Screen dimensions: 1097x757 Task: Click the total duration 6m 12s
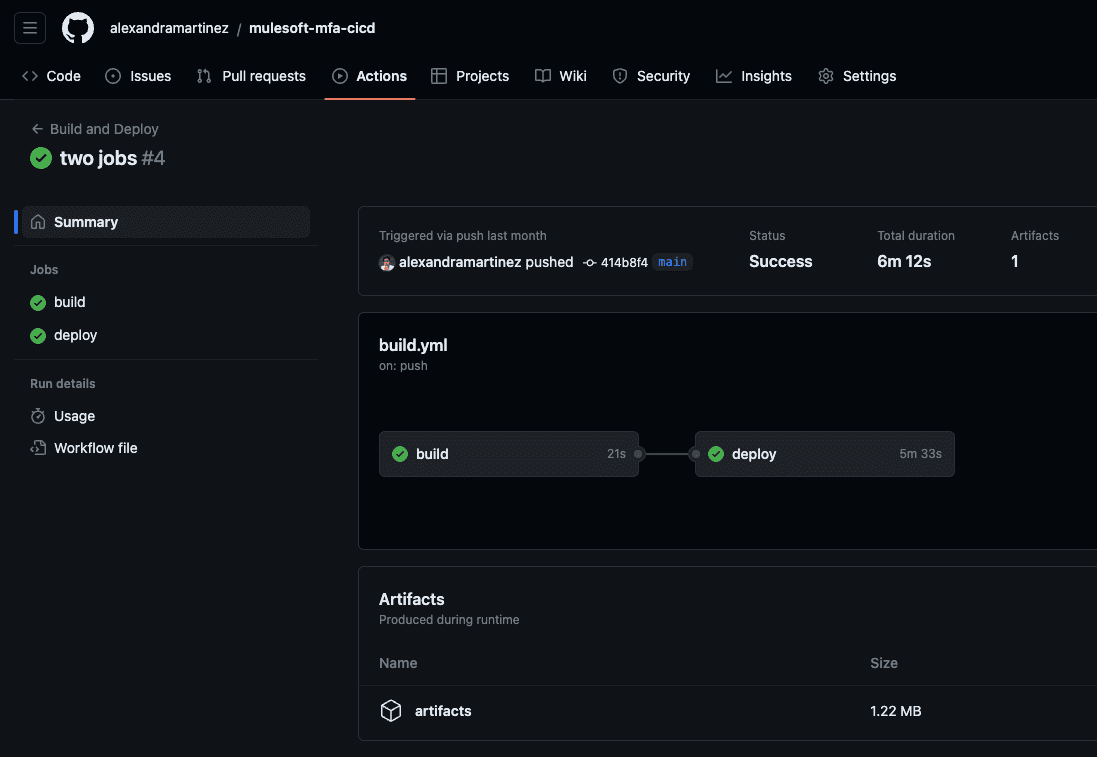[x=904, y=262]
